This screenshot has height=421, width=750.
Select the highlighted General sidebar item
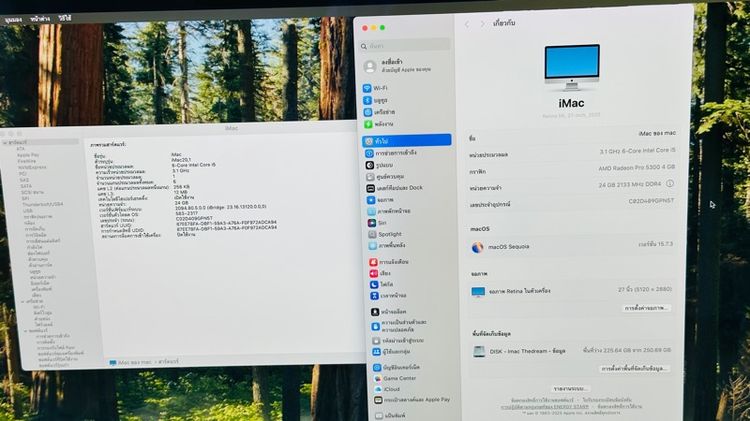coord(407,140)
